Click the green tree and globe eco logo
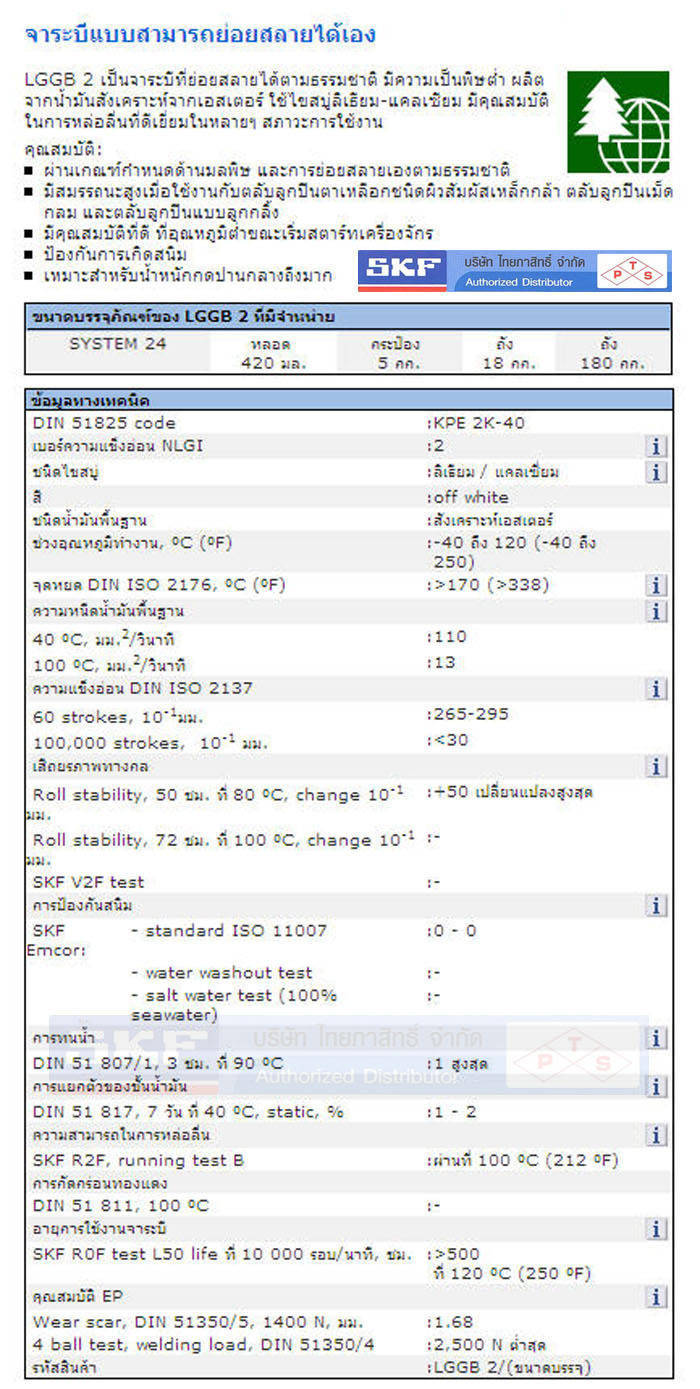Image resolution: width=700 pixels, height=1389 pixels. (x=619, y=122)
